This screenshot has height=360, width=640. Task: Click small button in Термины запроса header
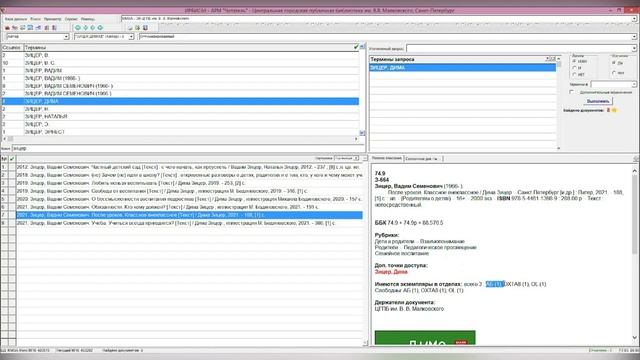tap(552, 59)
